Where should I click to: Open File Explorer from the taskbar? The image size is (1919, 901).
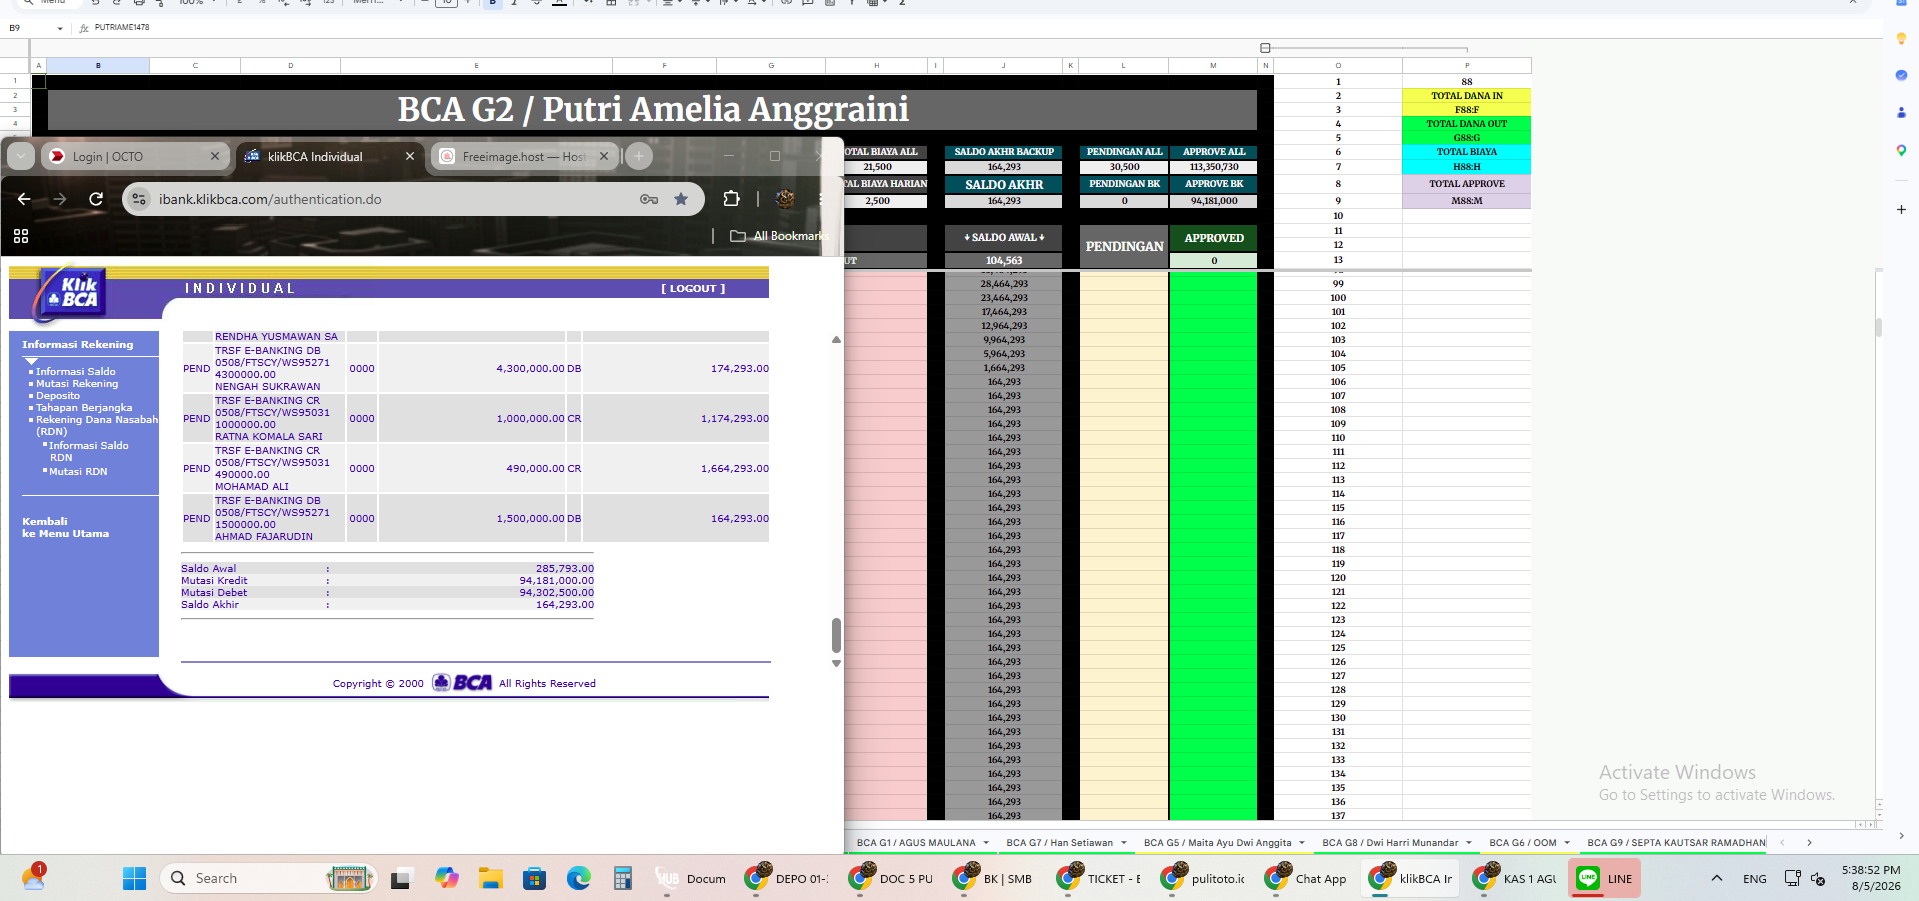pos(490,879)
